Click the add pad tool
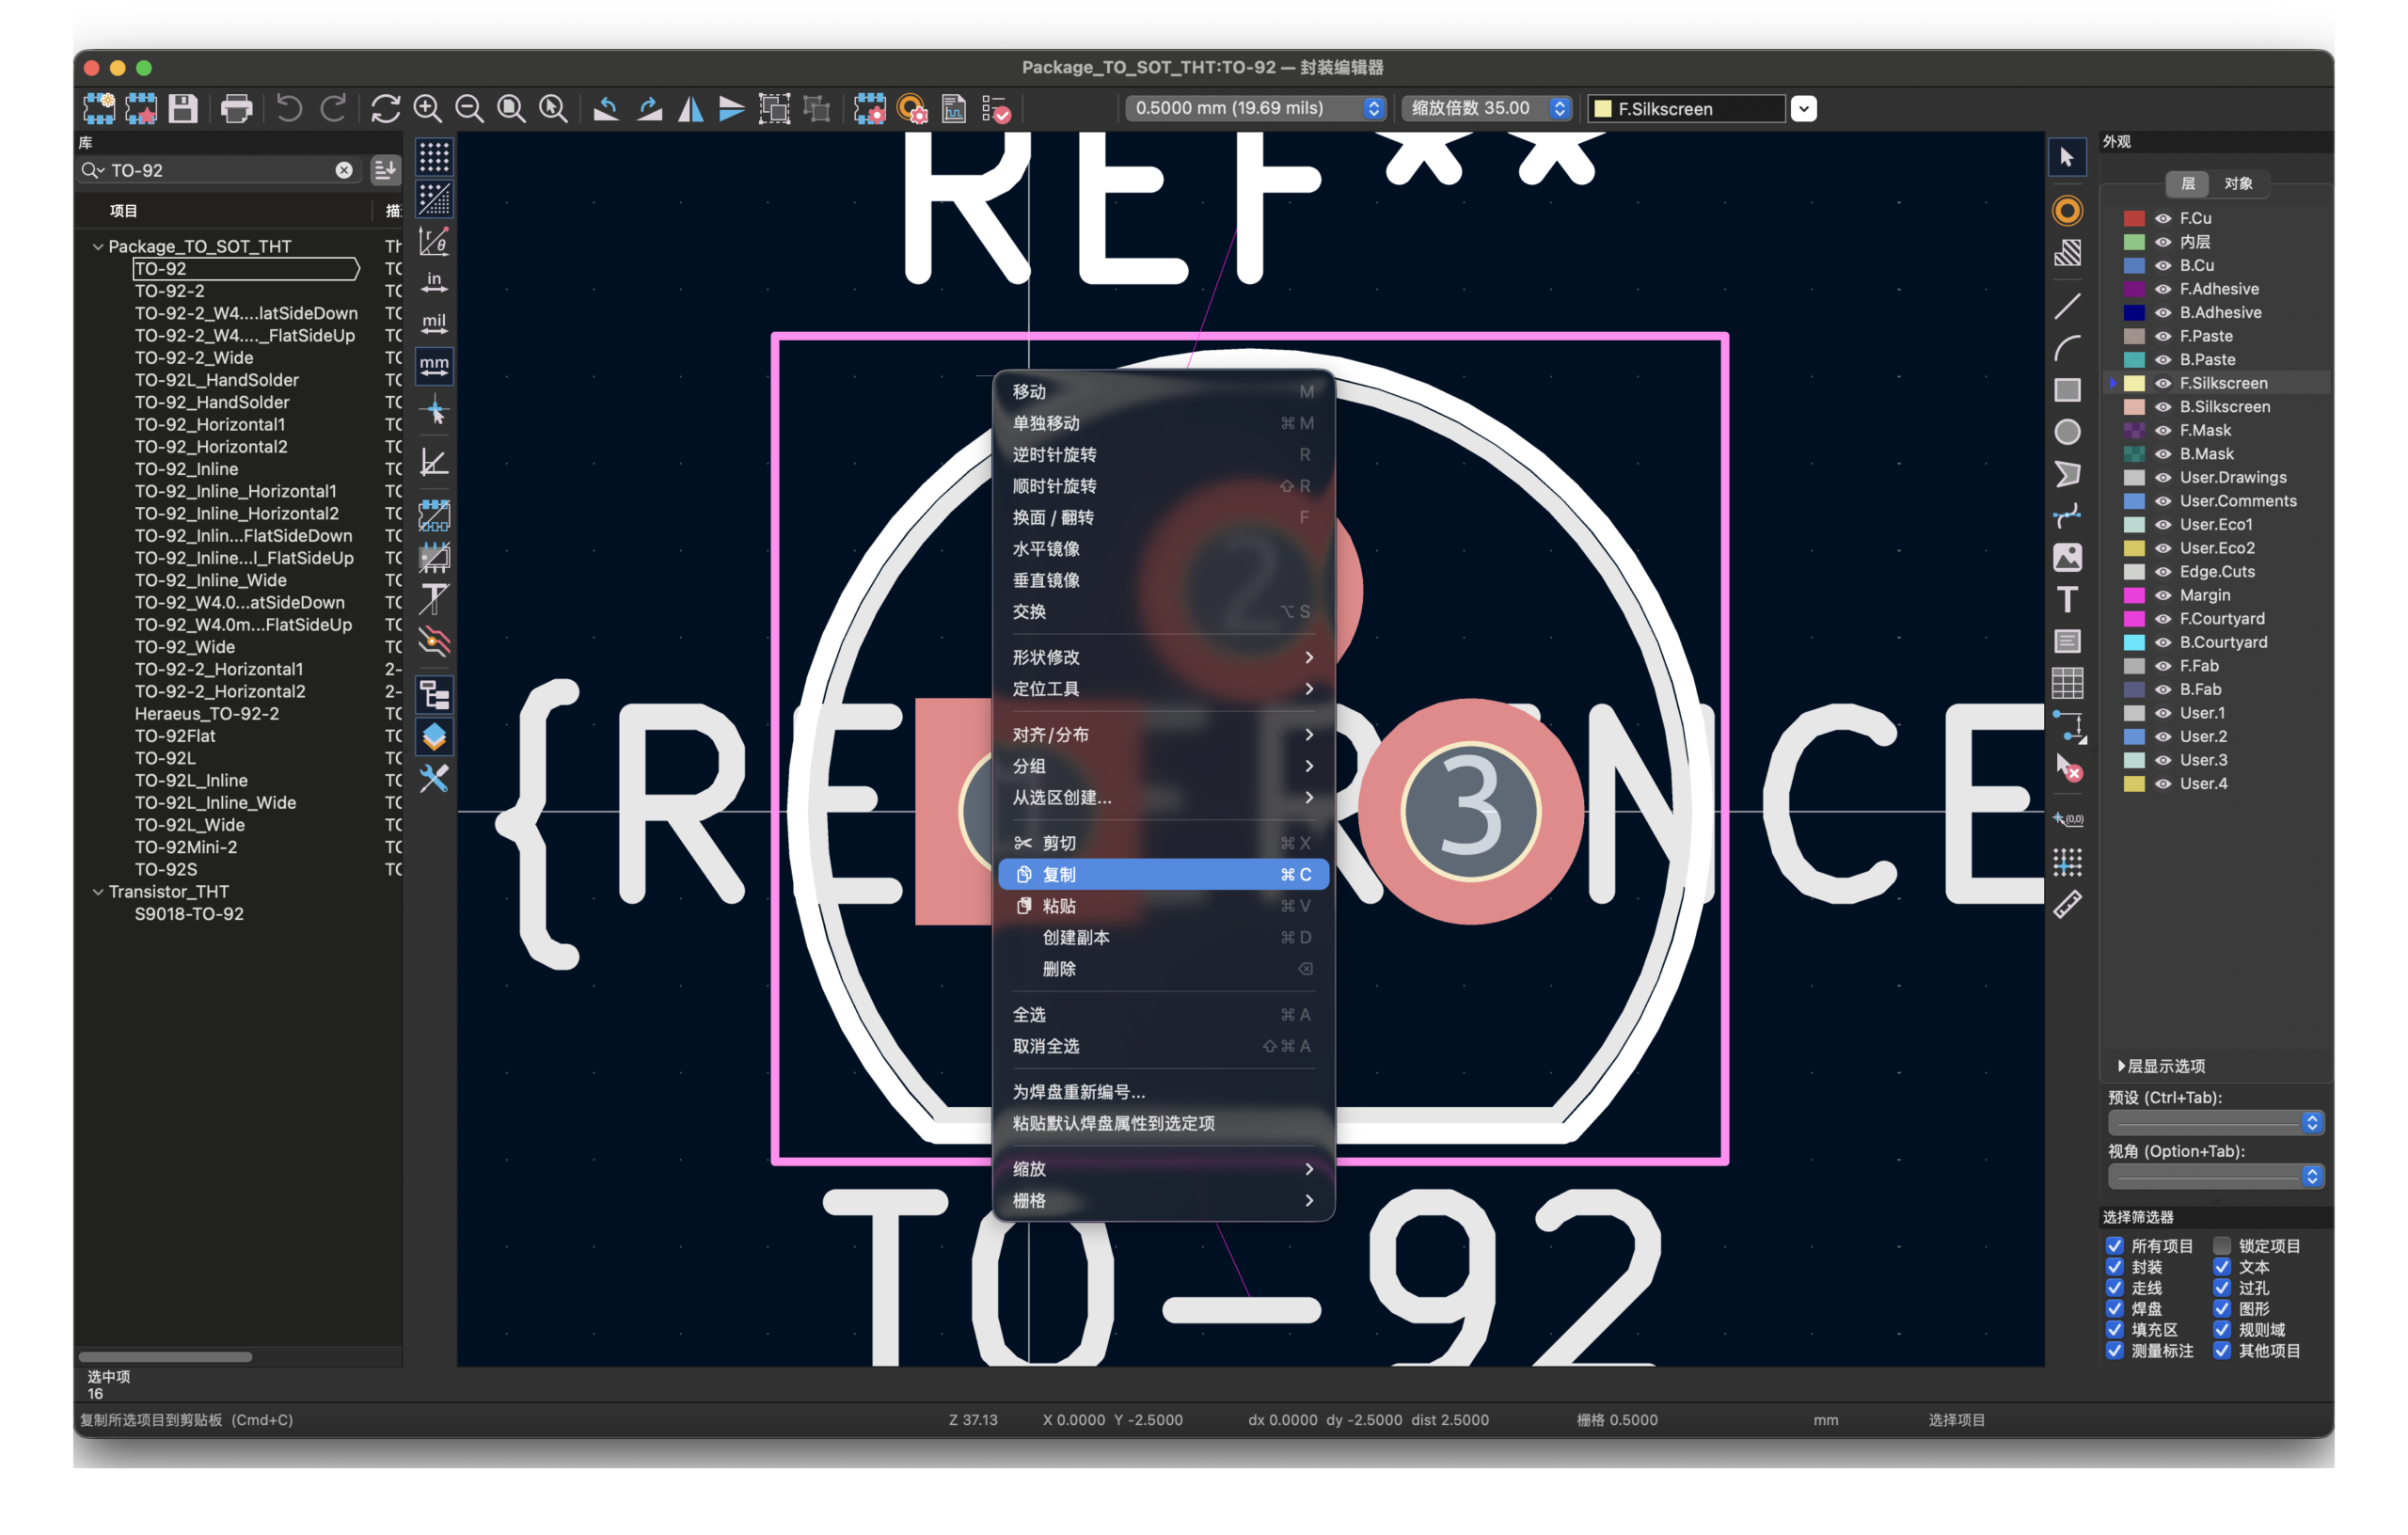Image resolution: width=2408 pixels, height=1535 pixels. point(2067,211)
